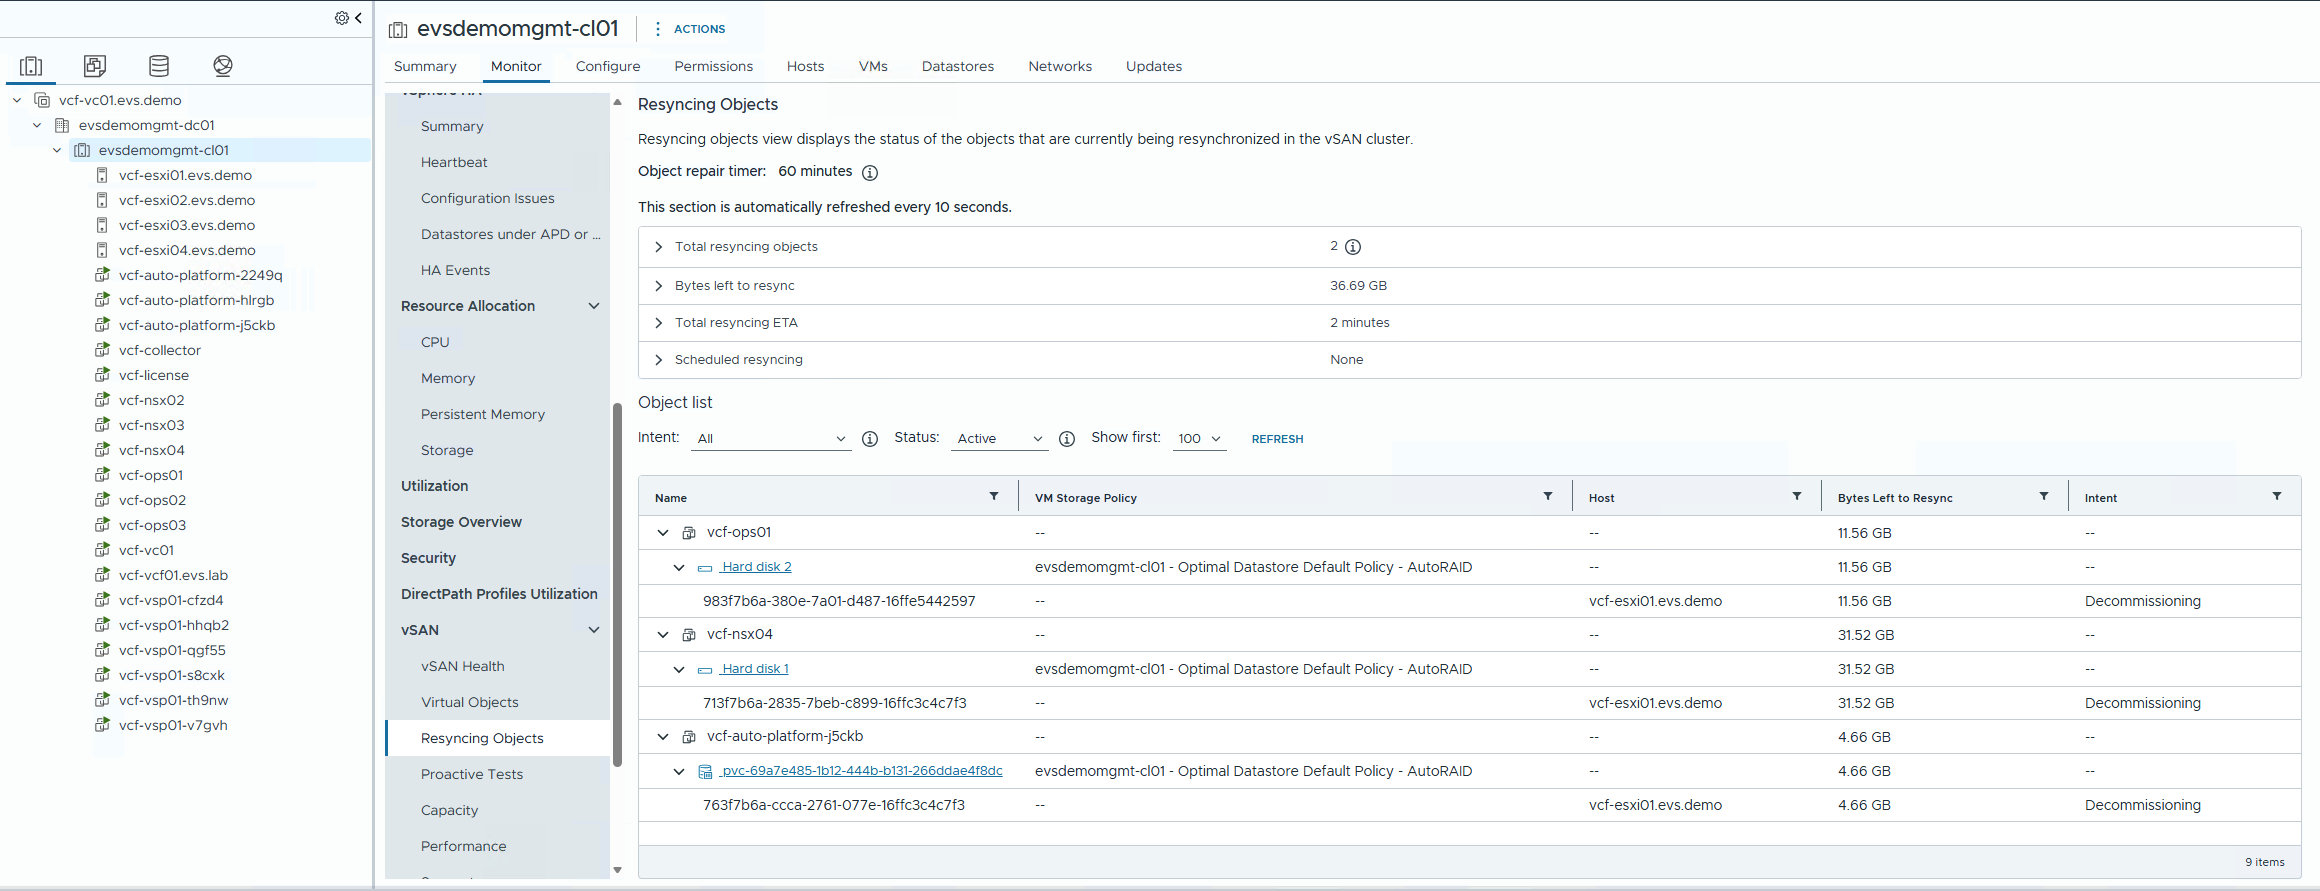
Task: Open filter for Intent column
Action: point(2277,497)
